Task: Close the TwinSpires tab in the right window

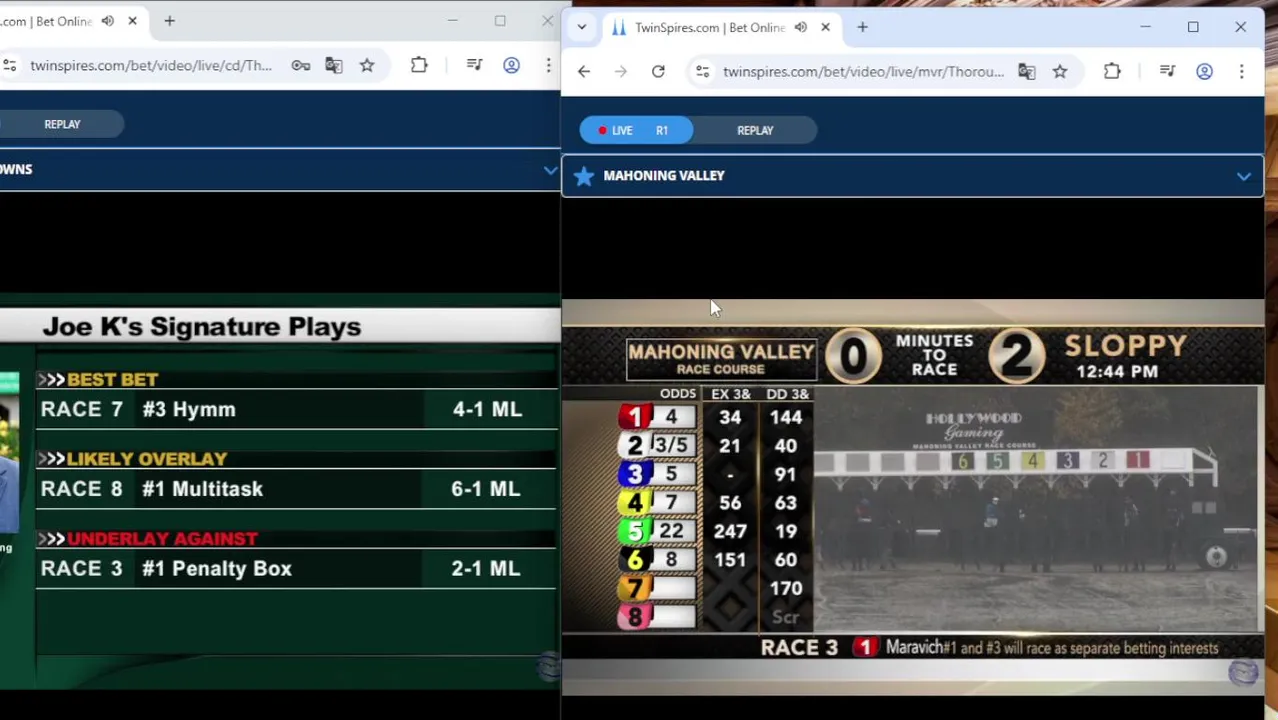Action: [825, 27]
